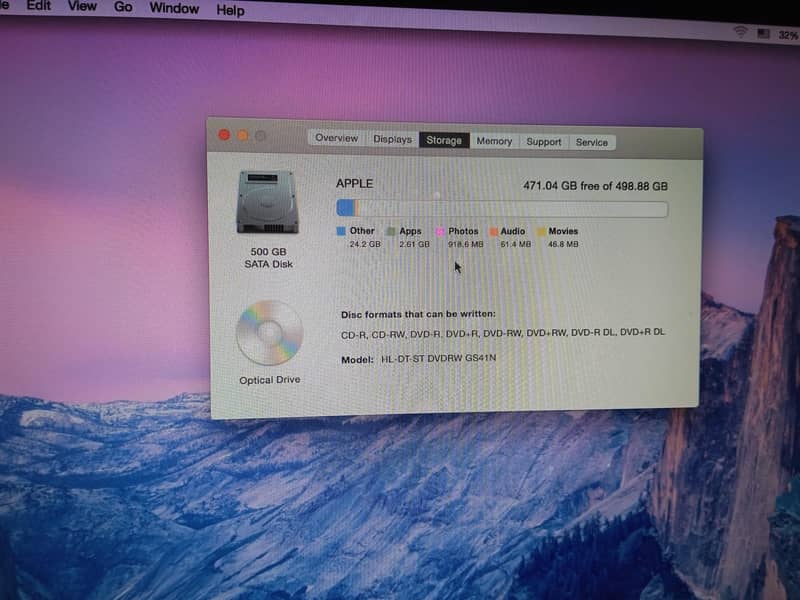This screenshot has width=800, height=600.
Task: Click the Audio "61.4 MB" value
Action: coord(515,244)
